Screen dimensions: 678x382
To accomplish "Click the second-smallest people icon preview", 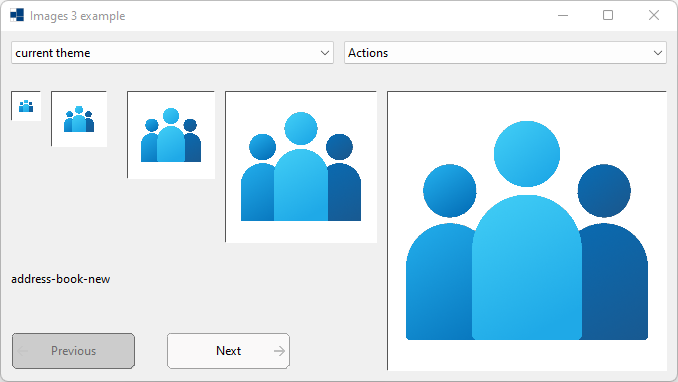I will (x=79, y=119).
